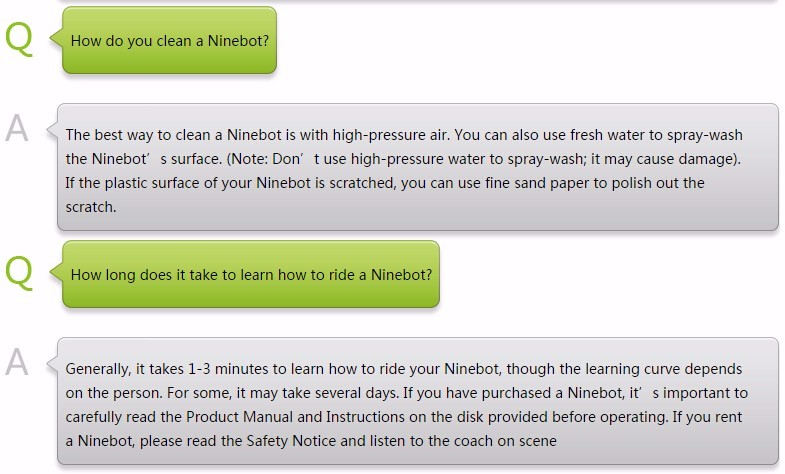Click the green Q icon beside the cleaning question
785x474 pixels.
tap(19, 39)
